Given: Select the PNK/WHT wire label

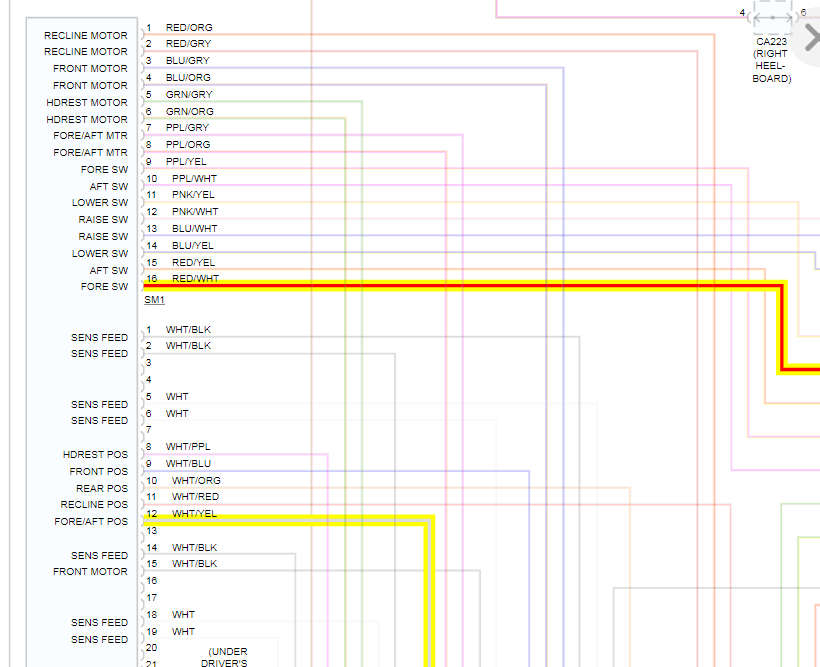Looking at the screenshot, I should 195,211.
